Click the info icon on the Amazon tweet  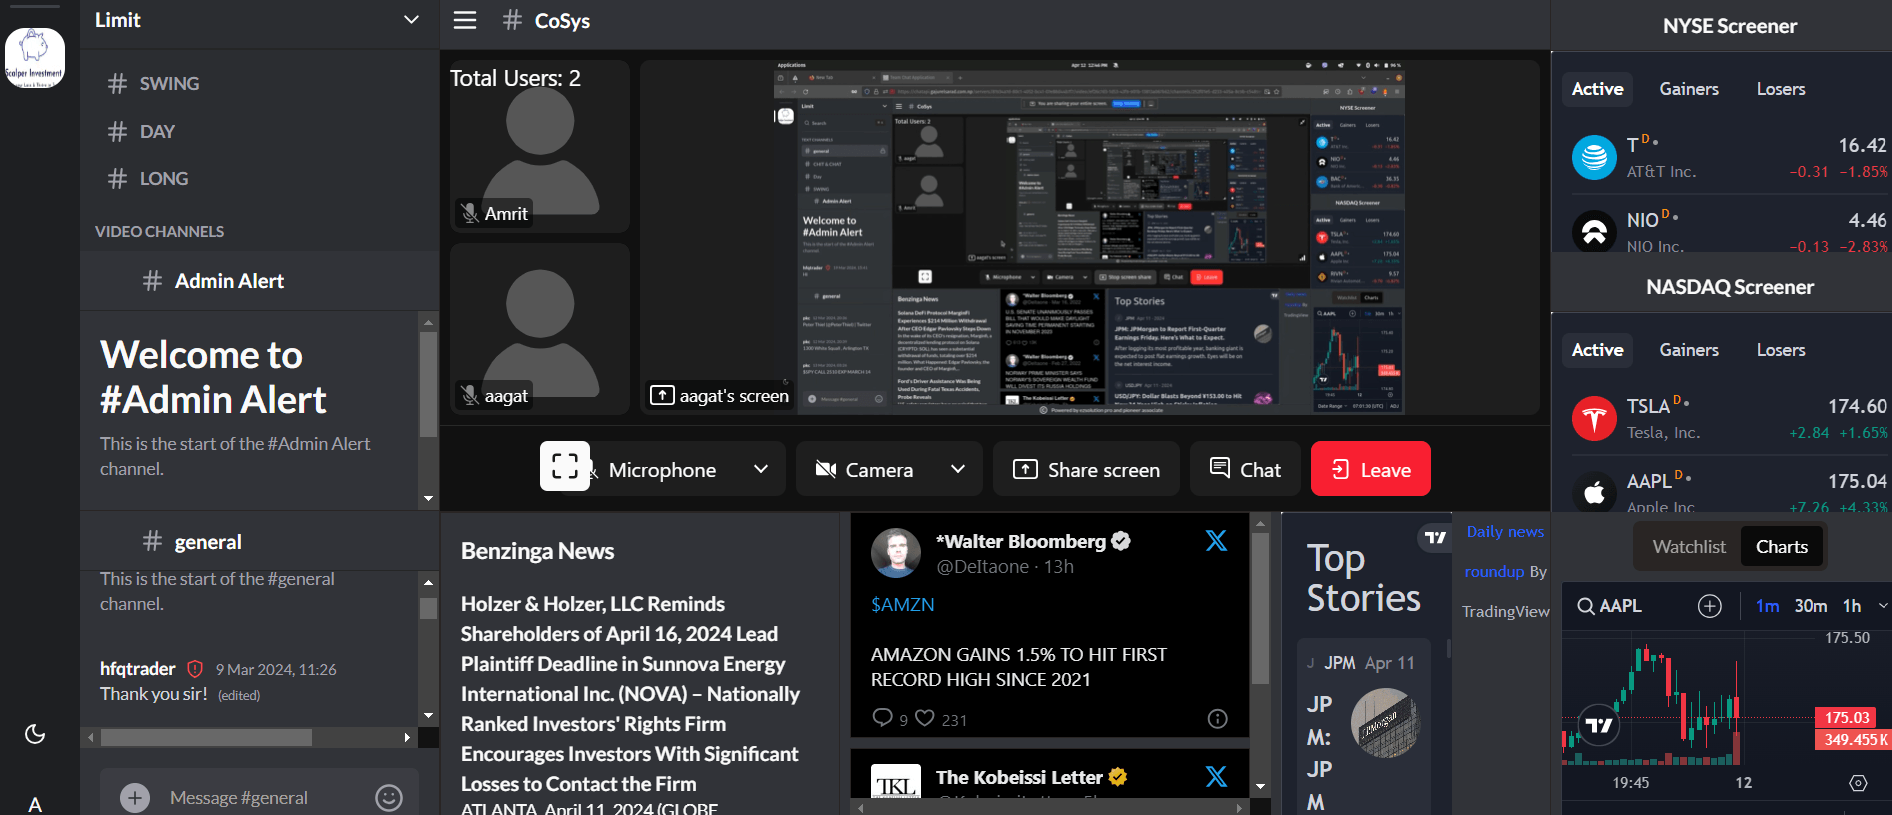(1217, 718)
